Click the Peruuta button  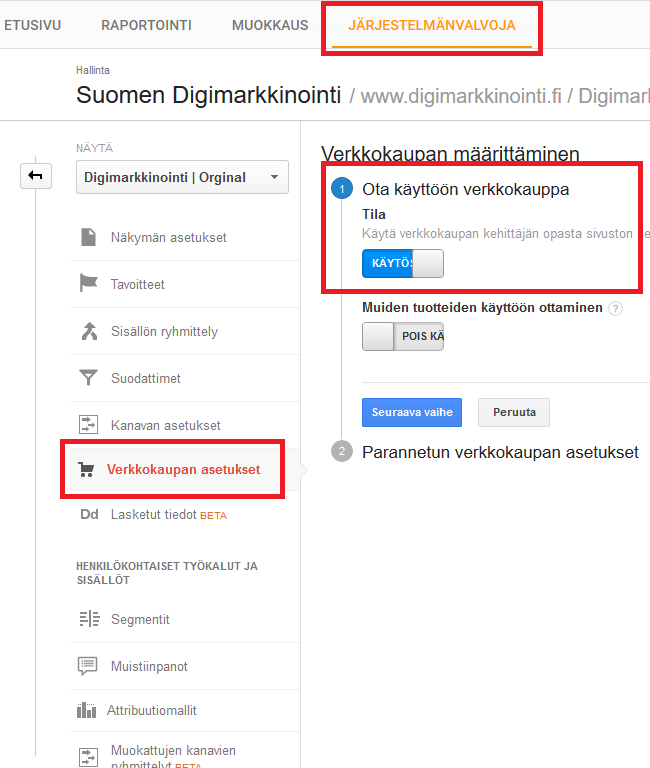514,412
